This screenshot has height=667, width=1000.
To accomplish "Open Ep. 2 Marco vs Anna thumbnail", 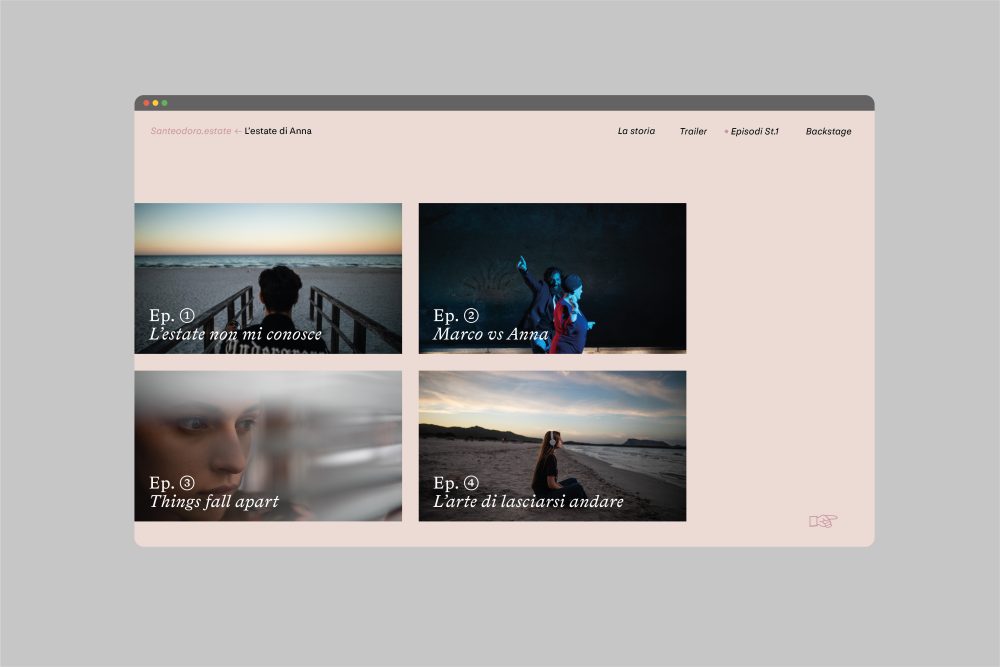I will tap(552, 278).
